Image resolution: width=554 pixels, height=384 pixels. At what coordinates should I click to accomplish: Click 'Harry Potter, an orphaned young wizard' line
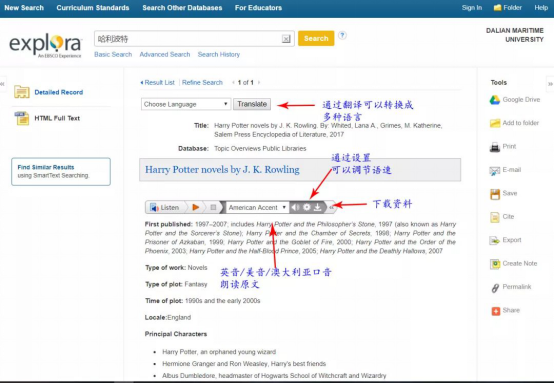click(x=219, y=352)
